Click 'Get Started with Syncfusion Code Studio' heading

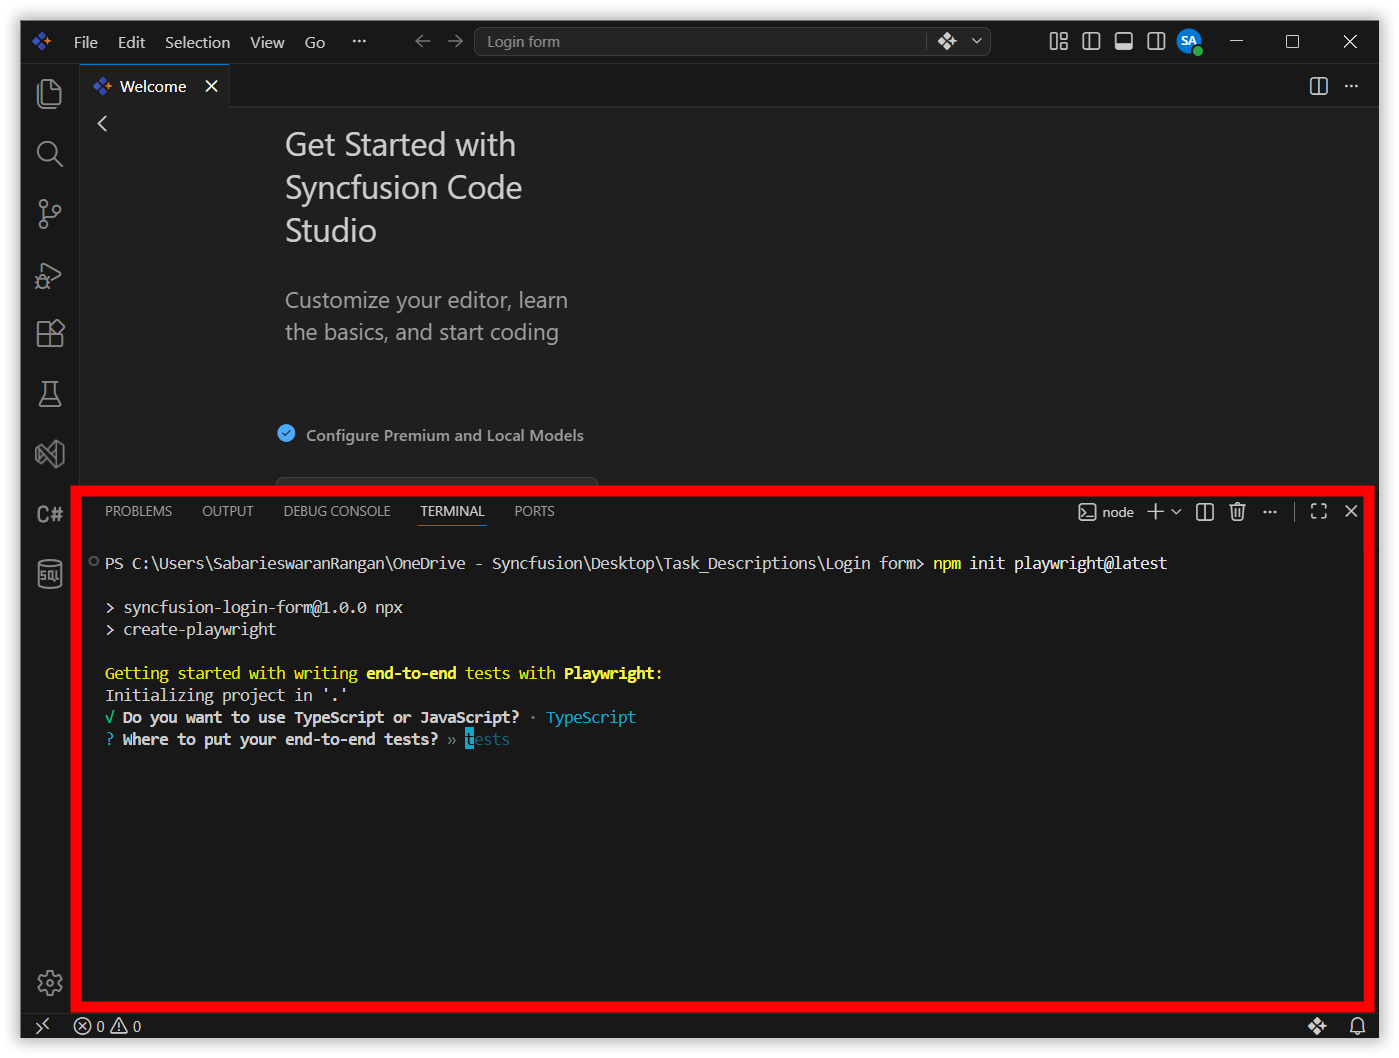coord(403,188)
